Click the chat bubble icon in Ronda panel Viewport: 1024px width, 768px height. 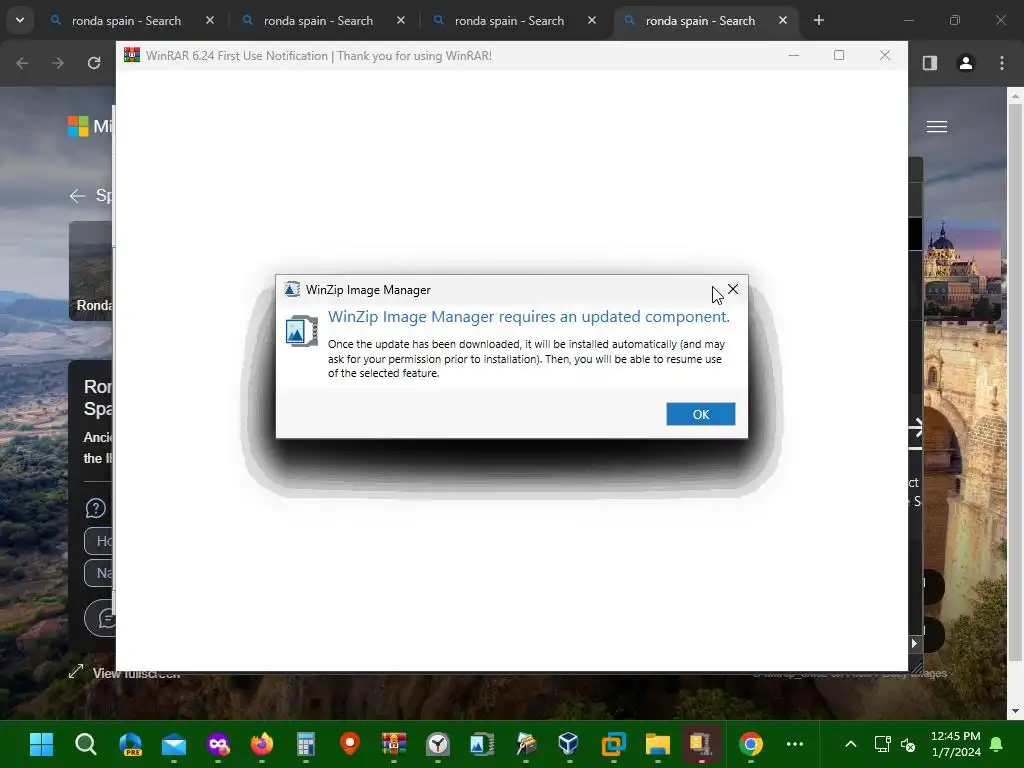click(x=106, y=618)
